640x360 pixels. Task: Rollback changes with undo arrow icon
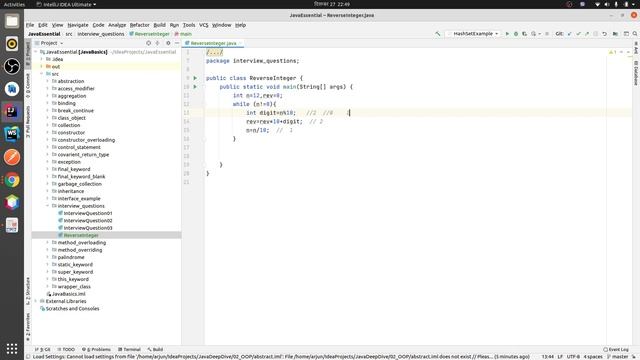(x=604, y=34)
